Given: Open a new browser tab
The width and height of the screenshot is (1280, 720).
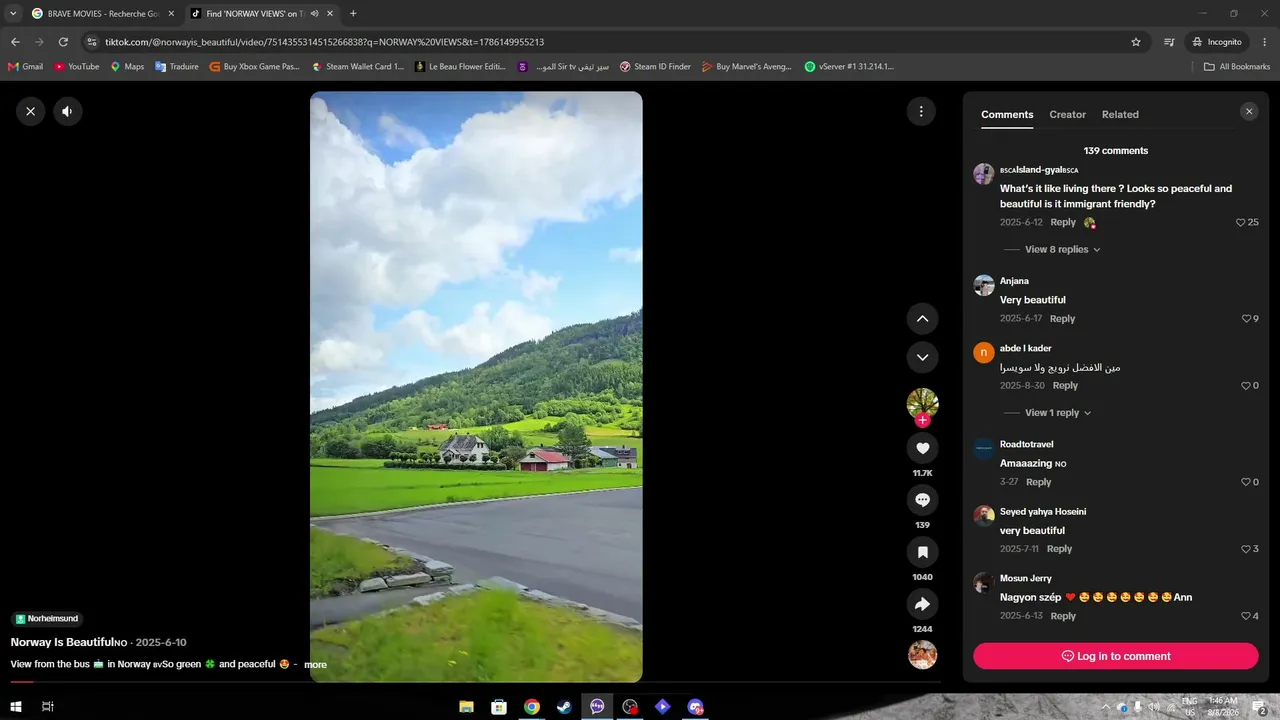Looking at the screenshot, I should click(x=353, y=14).
